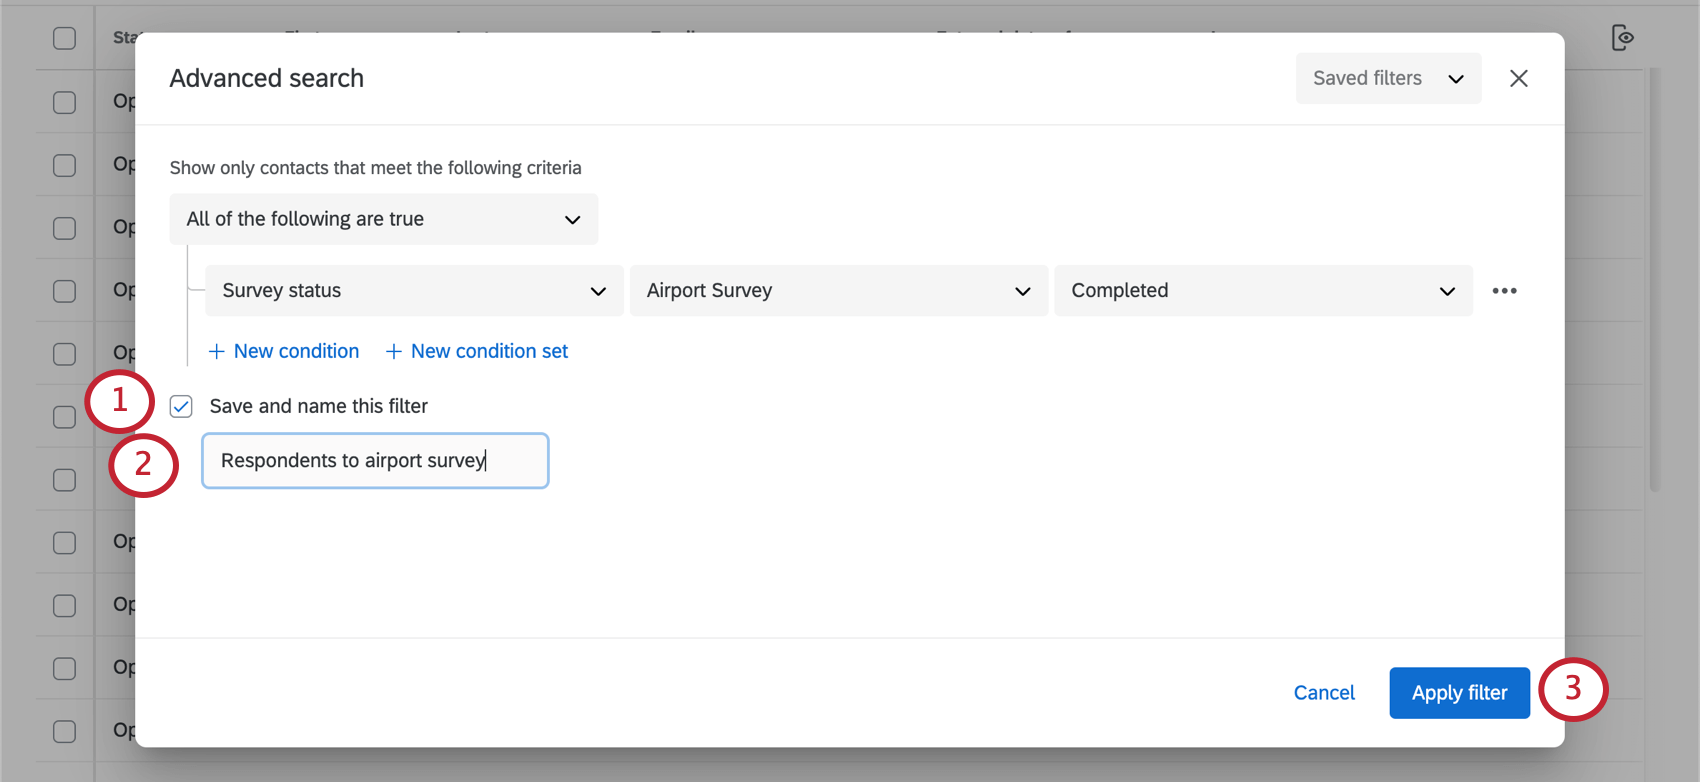This screenshot has height=782, width=1700.
Task: Click the plus icon beside New condition
Action: pyautogui.click(x=216, y=352)
